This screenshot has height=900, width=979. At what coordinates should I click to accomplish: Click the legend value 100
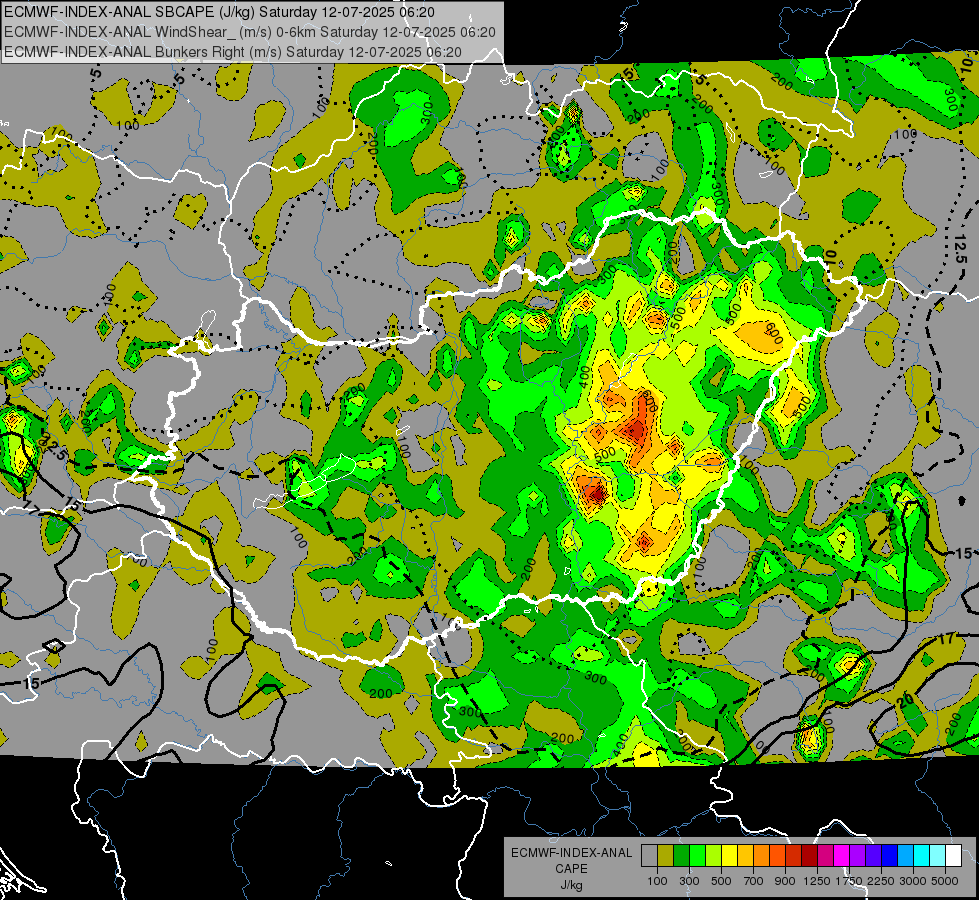pyautogui.click(x=657, y=881)
